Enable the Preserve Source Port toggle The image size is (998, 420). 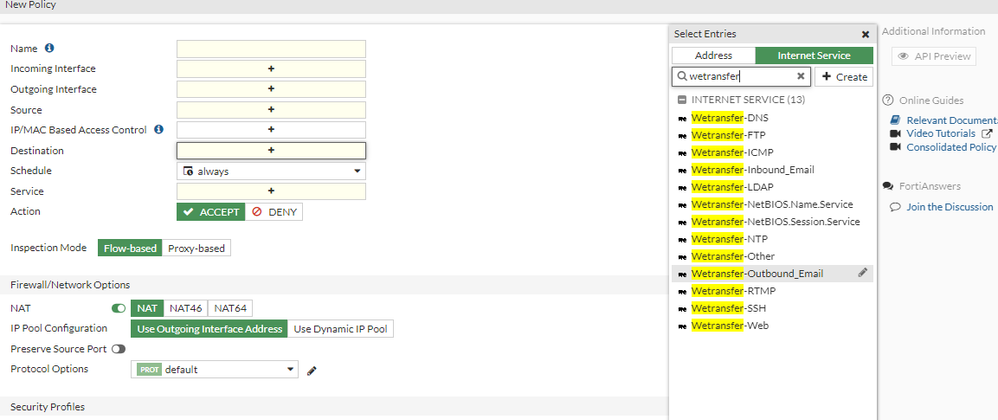click(x=118, y=349)
